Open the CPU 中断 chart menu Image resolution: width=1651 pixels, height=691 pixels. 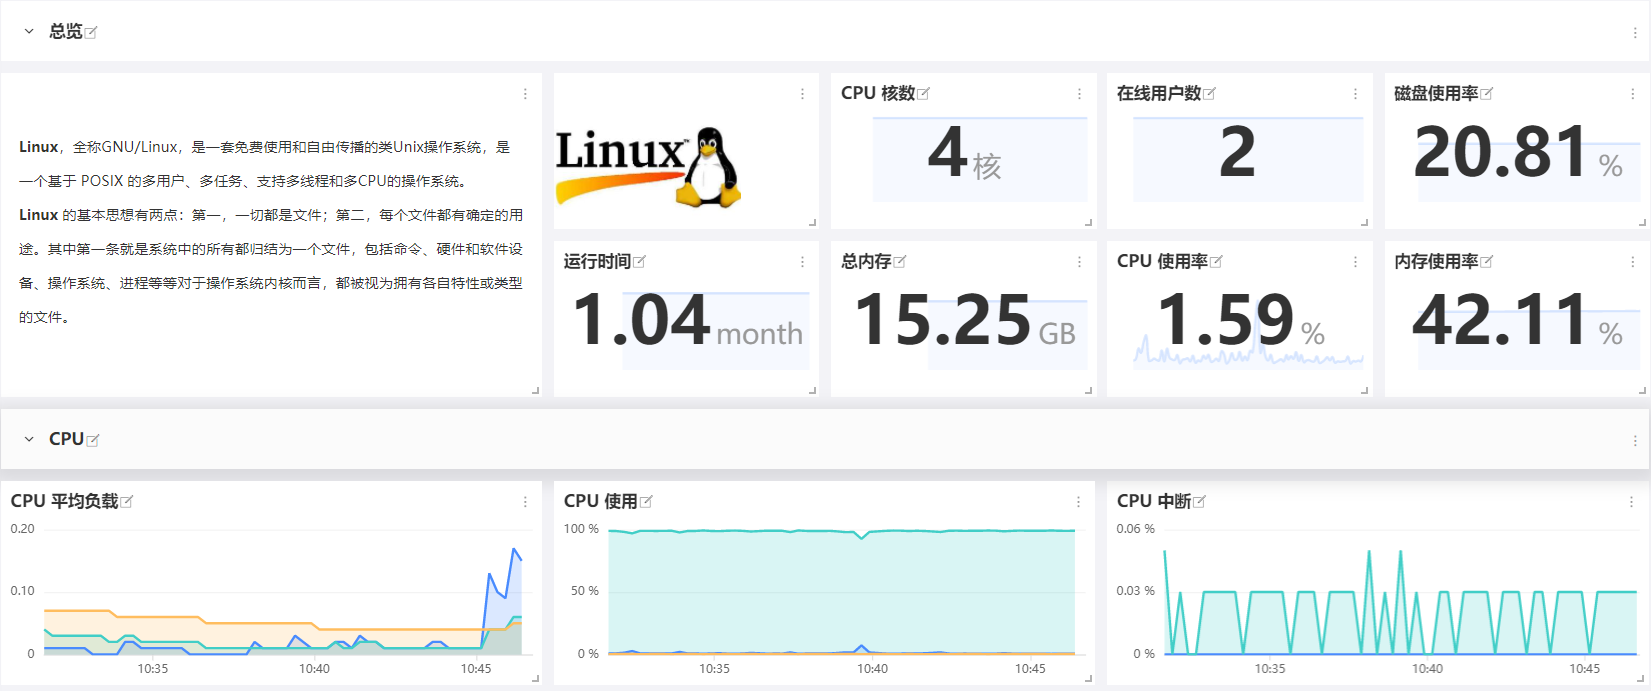1631,502
